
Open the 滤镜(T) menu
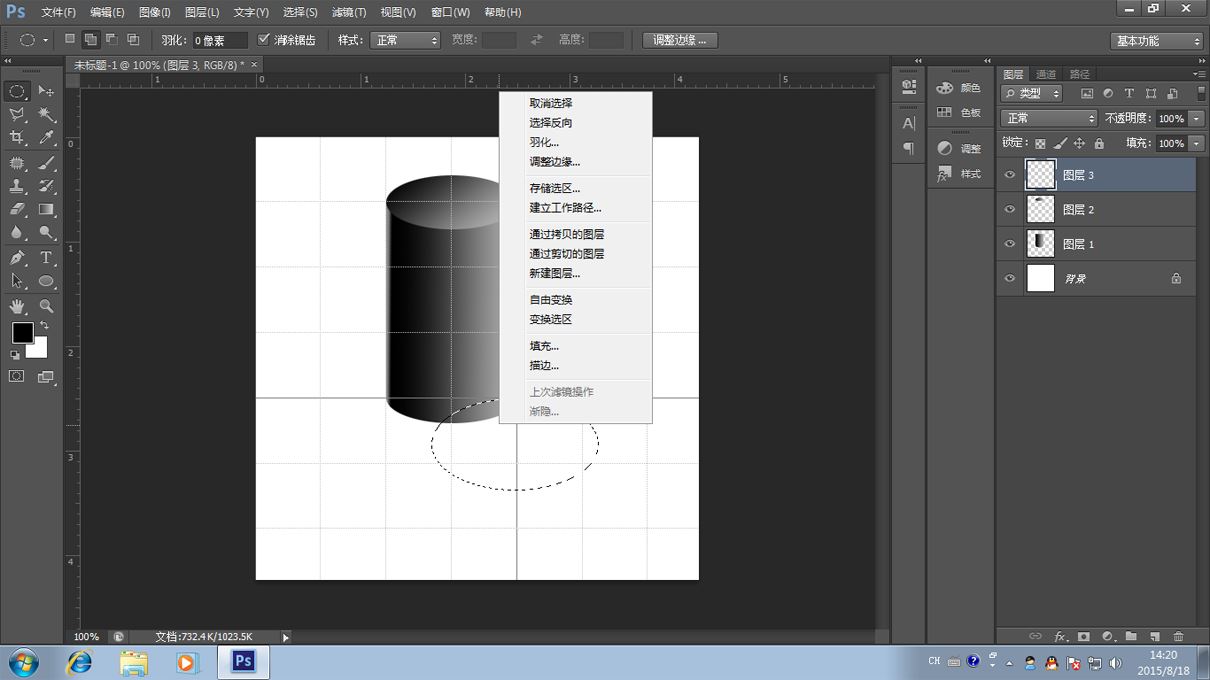click(348, 12)
